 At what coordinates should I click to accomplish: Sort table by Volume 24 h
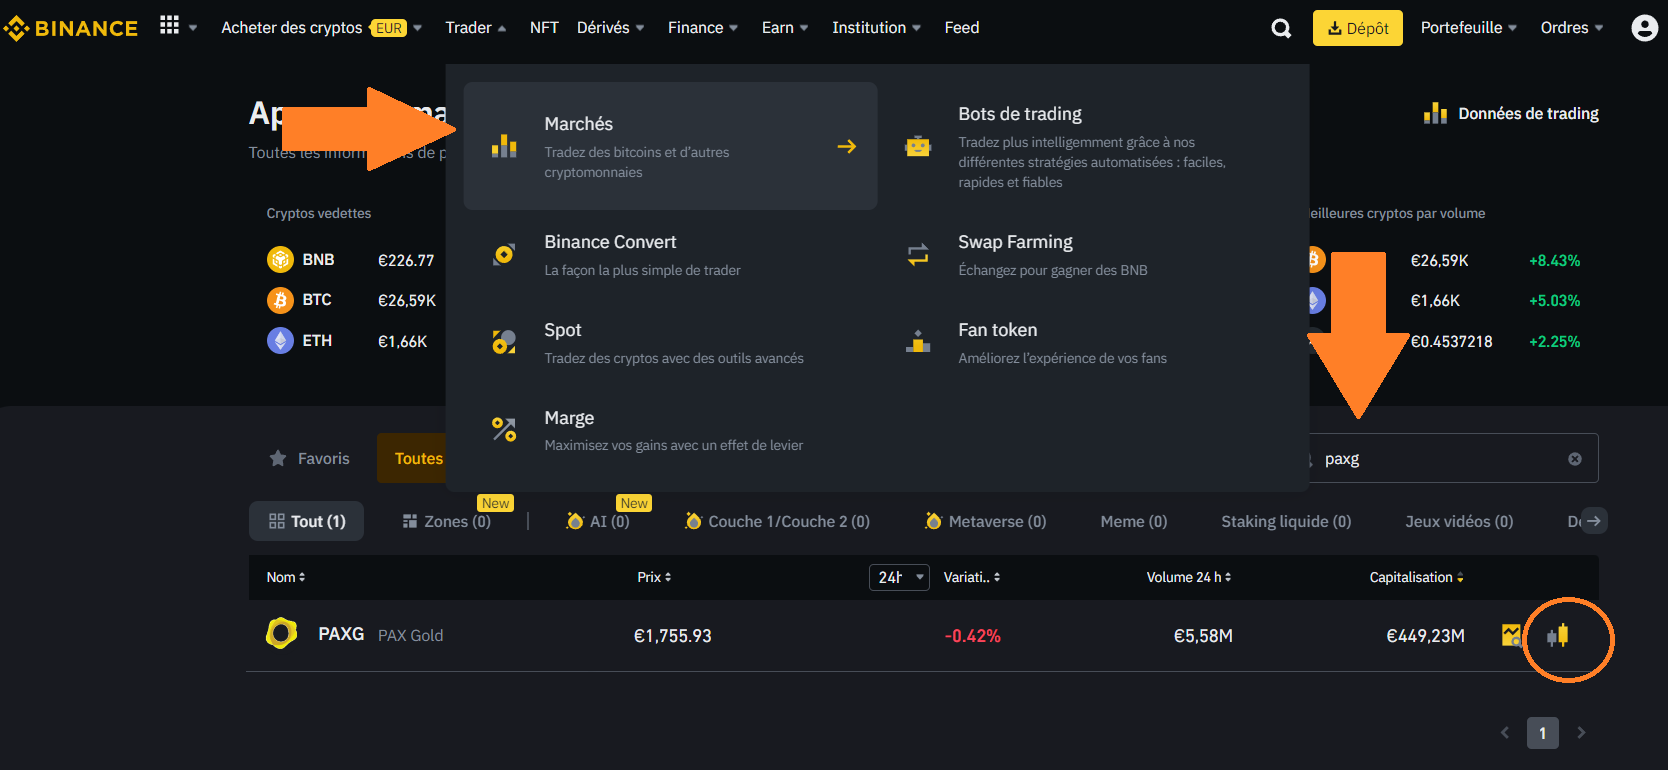[1189, 577]
